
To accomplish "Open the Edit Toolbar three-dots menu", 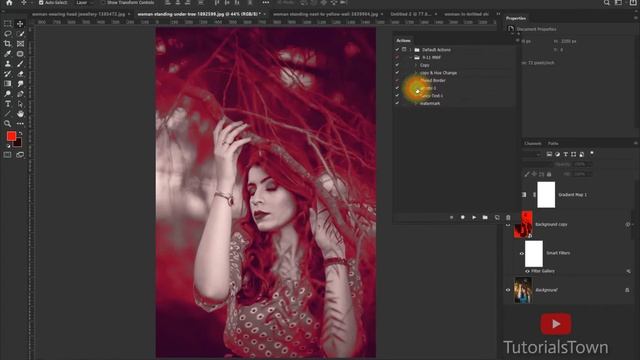I will point(20,123).
